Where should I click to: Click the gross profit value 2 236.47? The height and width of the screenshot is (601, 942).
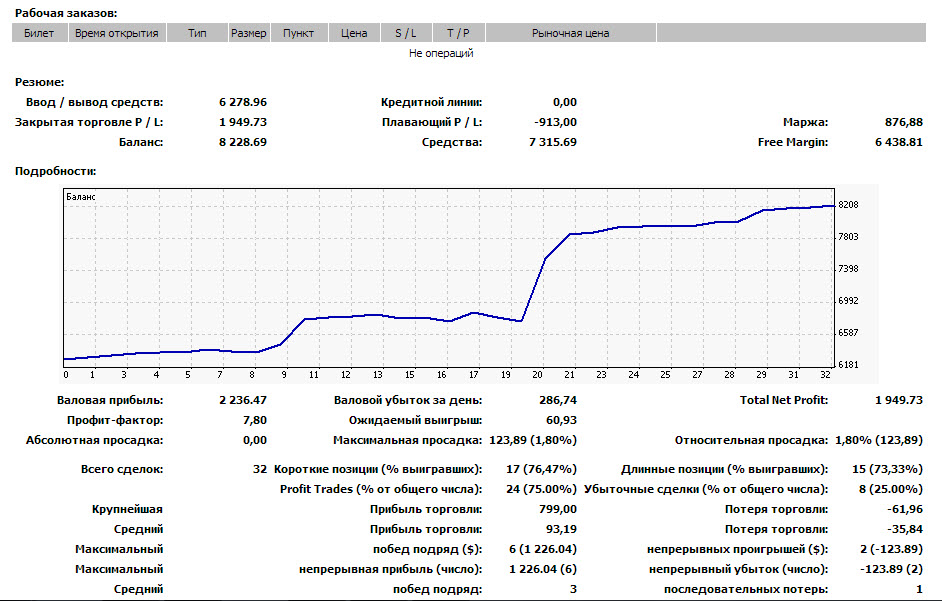coord(243,400)
